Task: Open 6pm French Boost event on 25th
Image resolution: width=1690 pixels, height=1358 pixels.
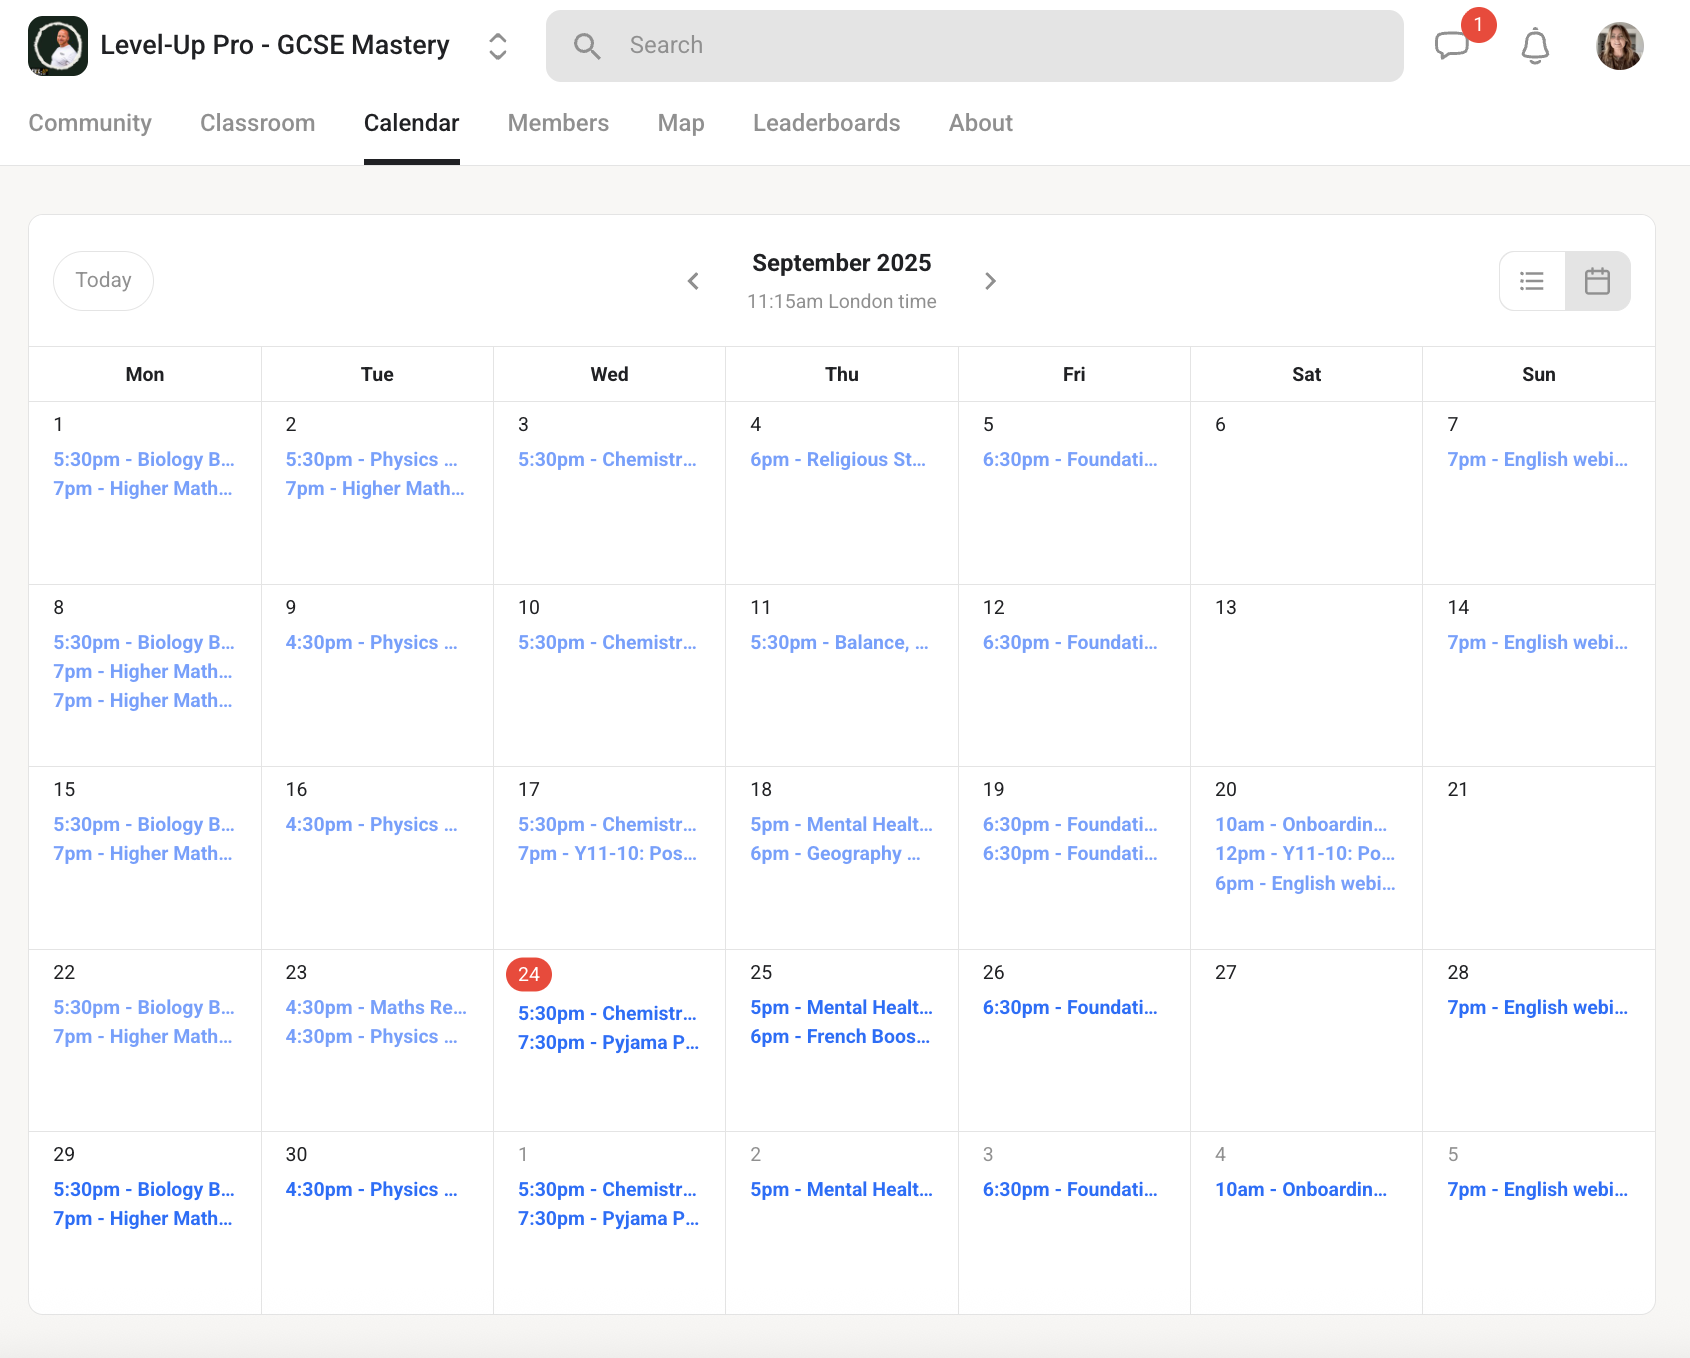Action: (840, 1036)
